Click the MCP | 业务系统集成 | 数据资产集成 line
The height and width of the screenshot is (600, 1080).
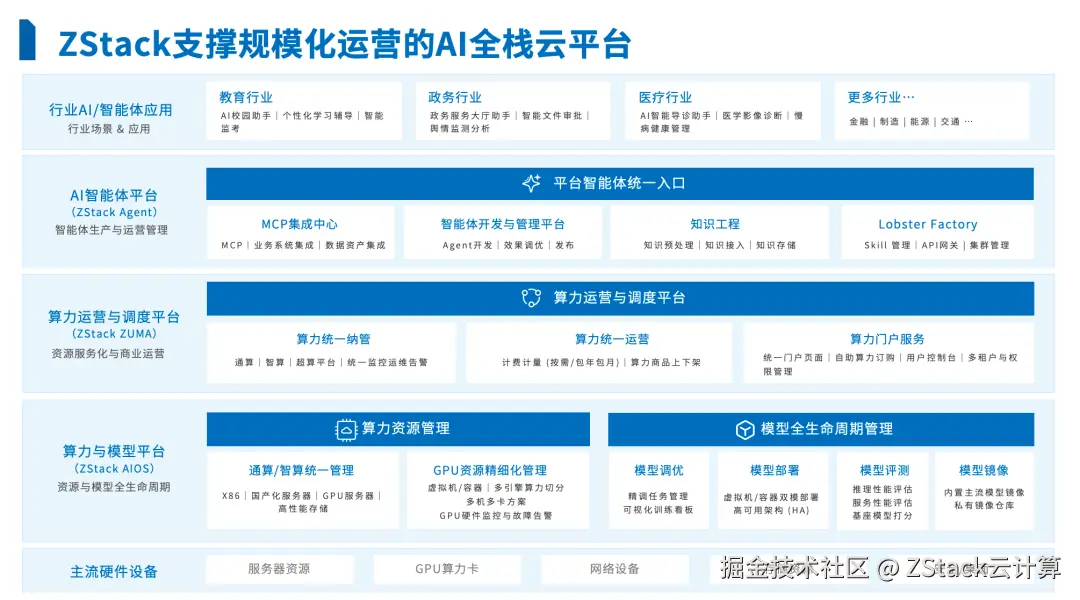click(x=303, y=245)
